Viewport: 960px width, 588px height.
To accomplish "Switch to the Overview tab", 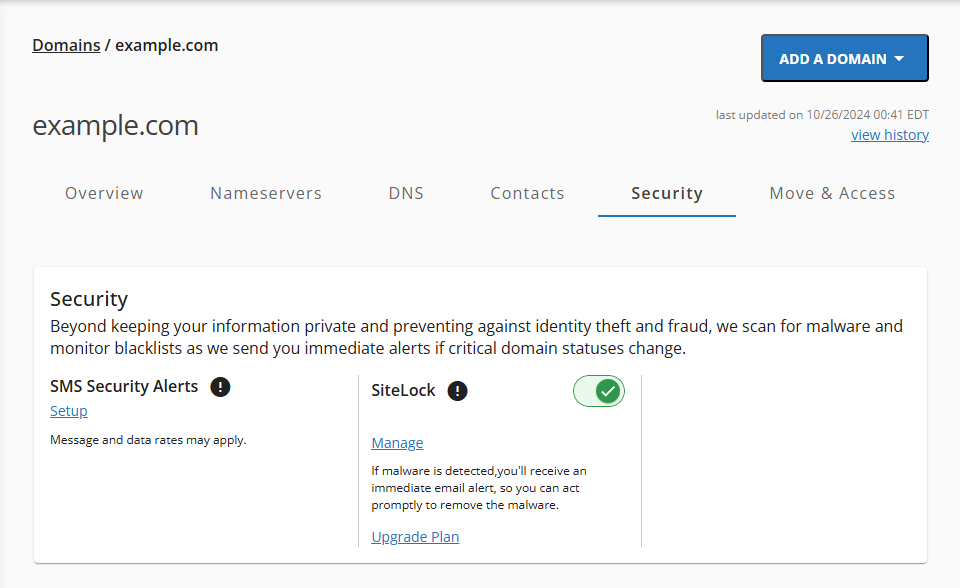I will pos(104,193).
